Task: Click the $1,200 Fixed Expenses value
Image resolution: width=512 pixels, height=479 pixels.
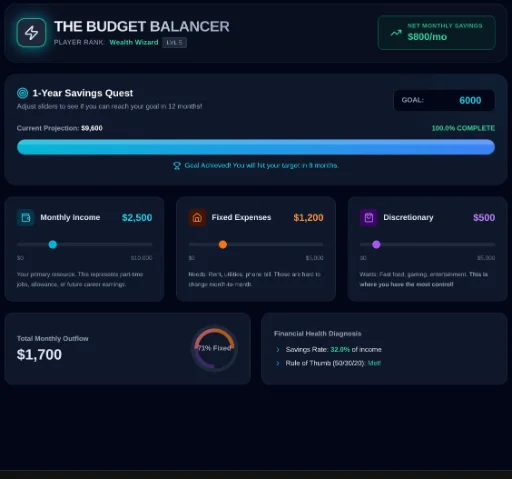Action: coord(308,218)
